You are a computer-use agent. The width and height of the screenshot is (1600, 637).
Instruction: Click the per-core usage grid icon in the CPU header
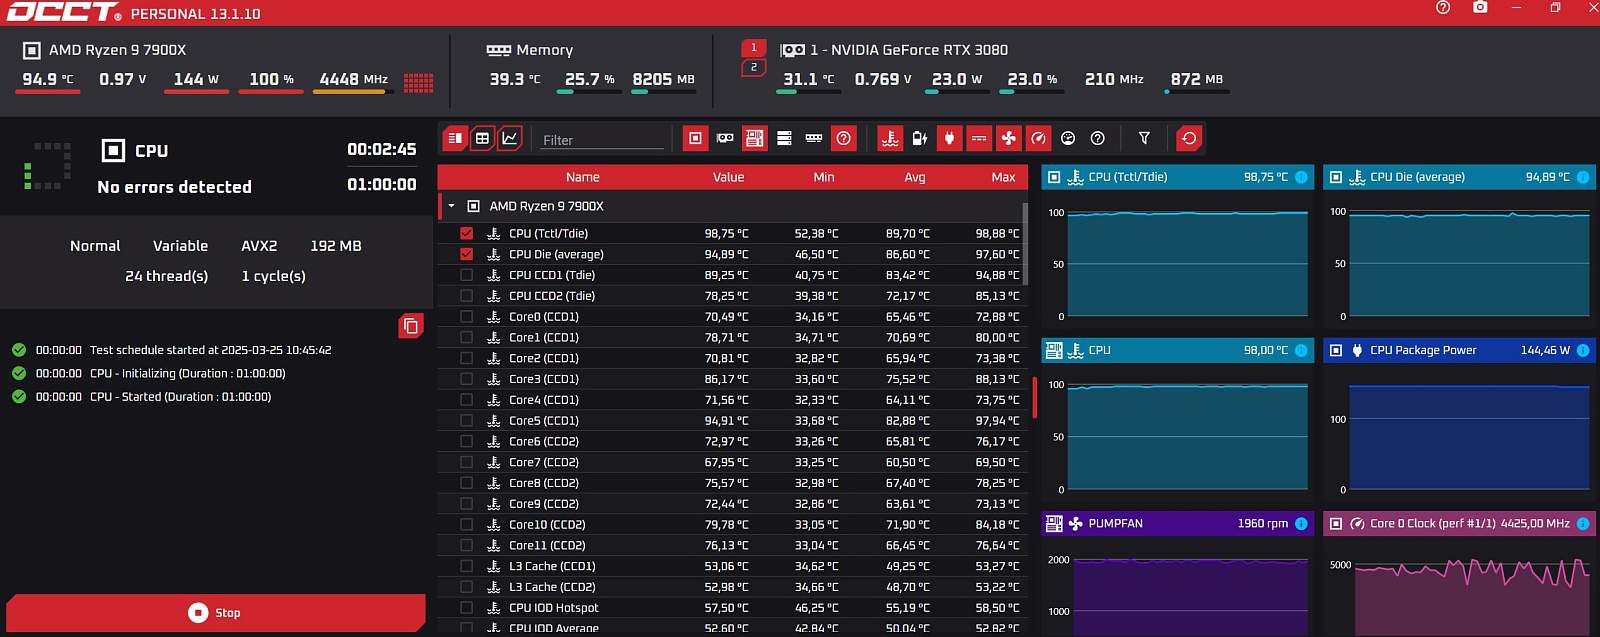[x=418, y=82]
